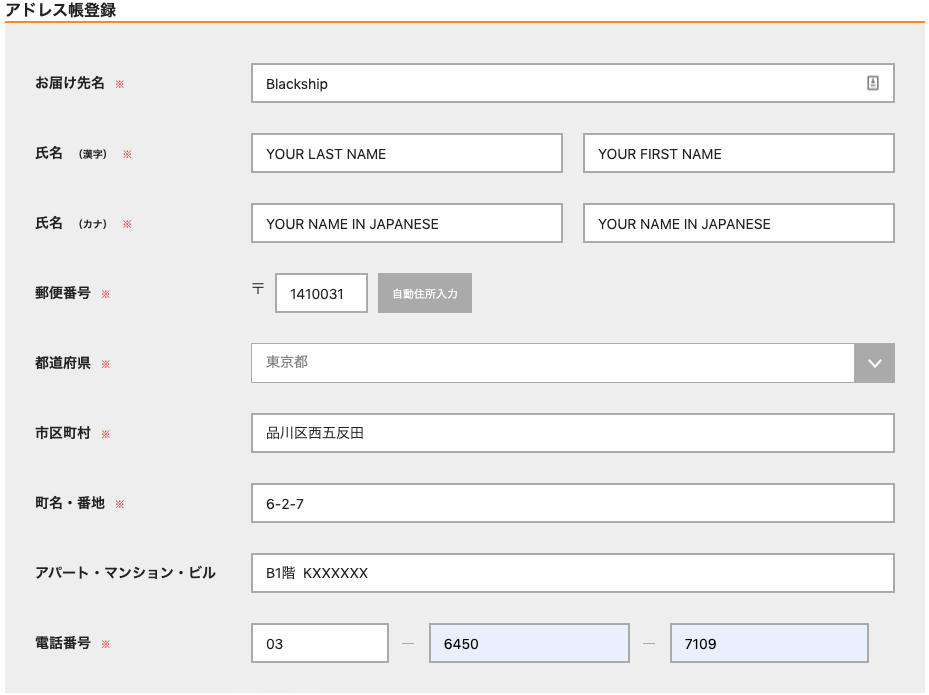Click the 〒 postal mark symbol
Viewport: 929px width, 695px height.
[258, 288]
